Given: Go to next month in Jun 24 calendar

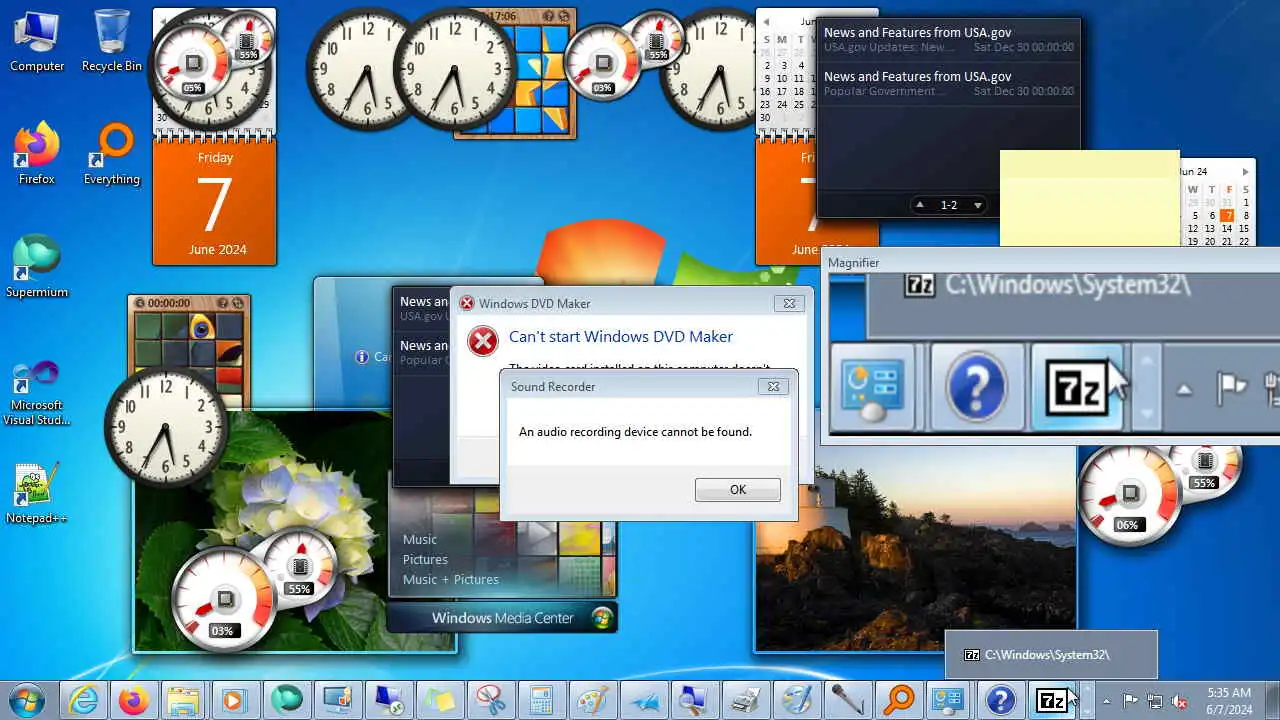Looking at the screenshot, I should 1245,172.
